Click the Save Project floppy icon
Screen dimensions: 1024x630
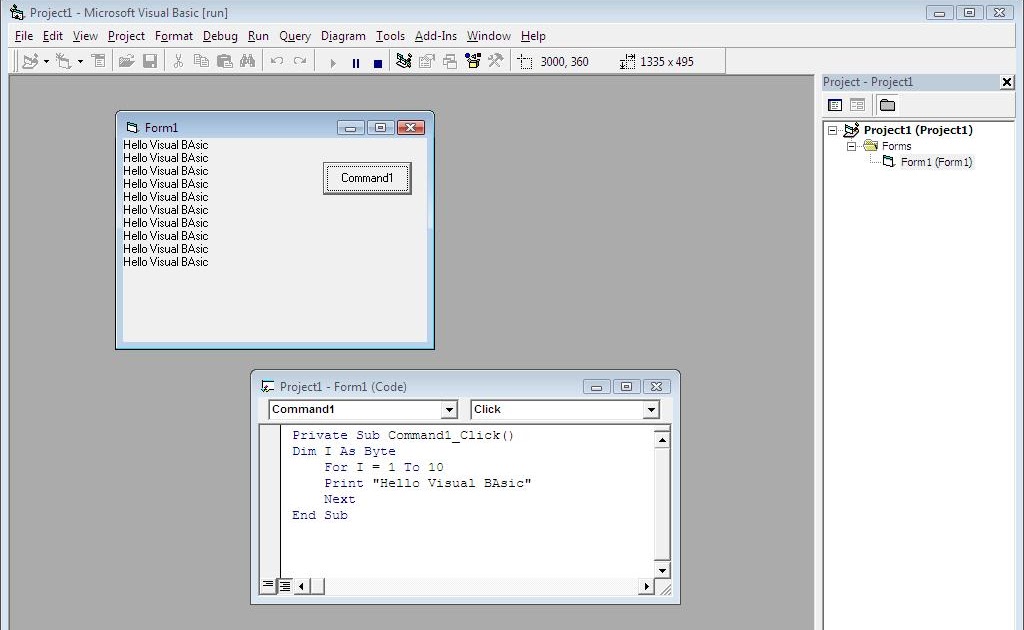(x=150, y=61)
